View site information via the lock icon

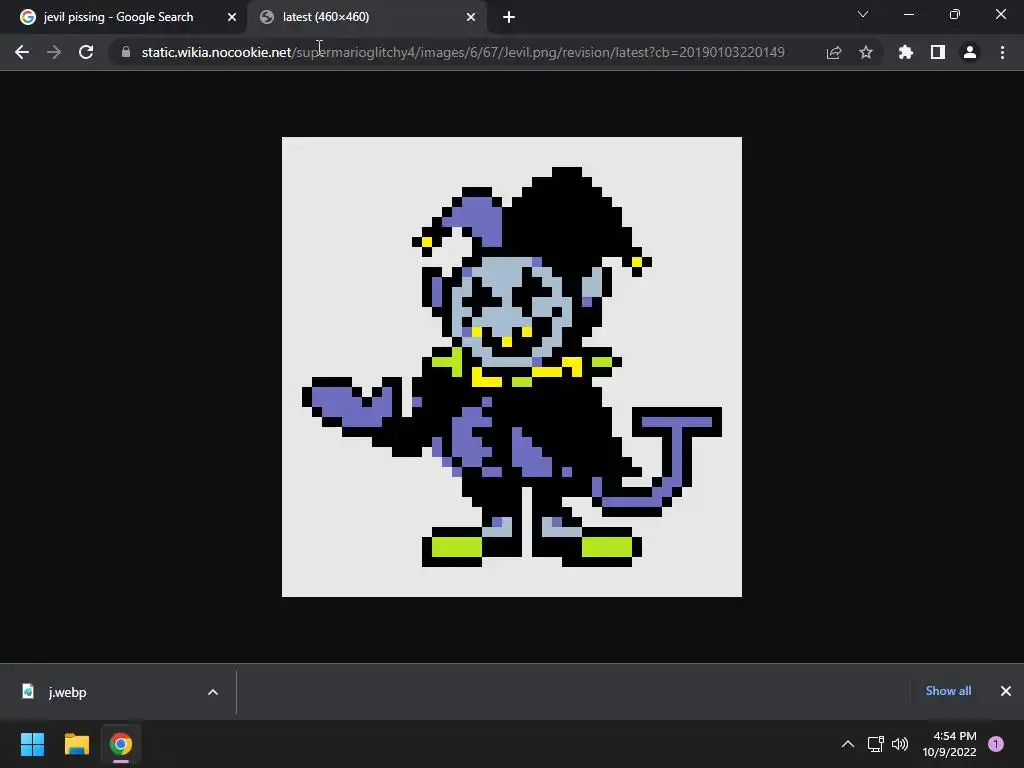[125, 52]
